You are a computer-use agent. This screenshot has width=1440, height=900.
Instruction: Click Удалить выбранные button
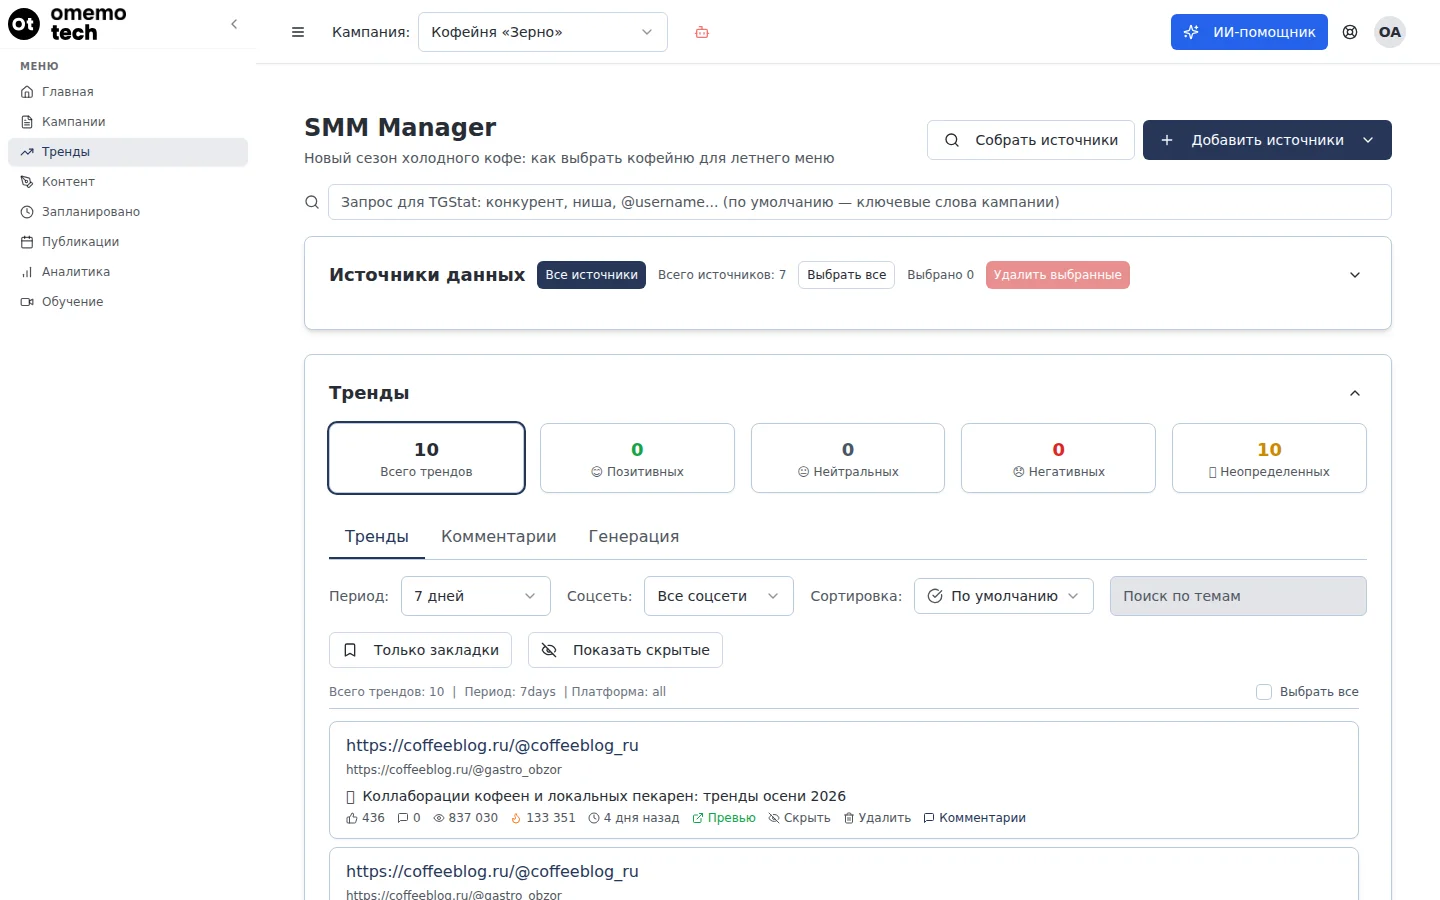1058,275
